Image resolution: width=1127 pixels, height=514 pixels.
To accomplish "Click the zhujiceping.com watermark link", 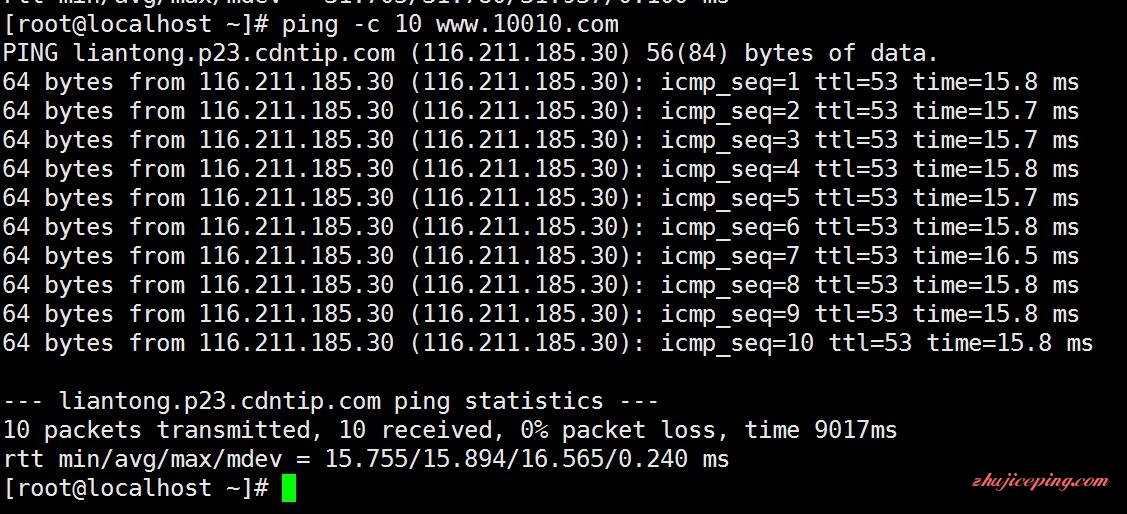I will 1039,481.
